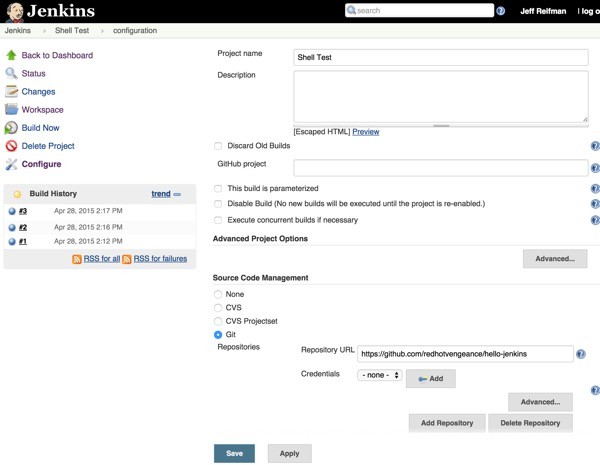Trigger Build Now link
600x465 pixels.
(x=41, y=128)
